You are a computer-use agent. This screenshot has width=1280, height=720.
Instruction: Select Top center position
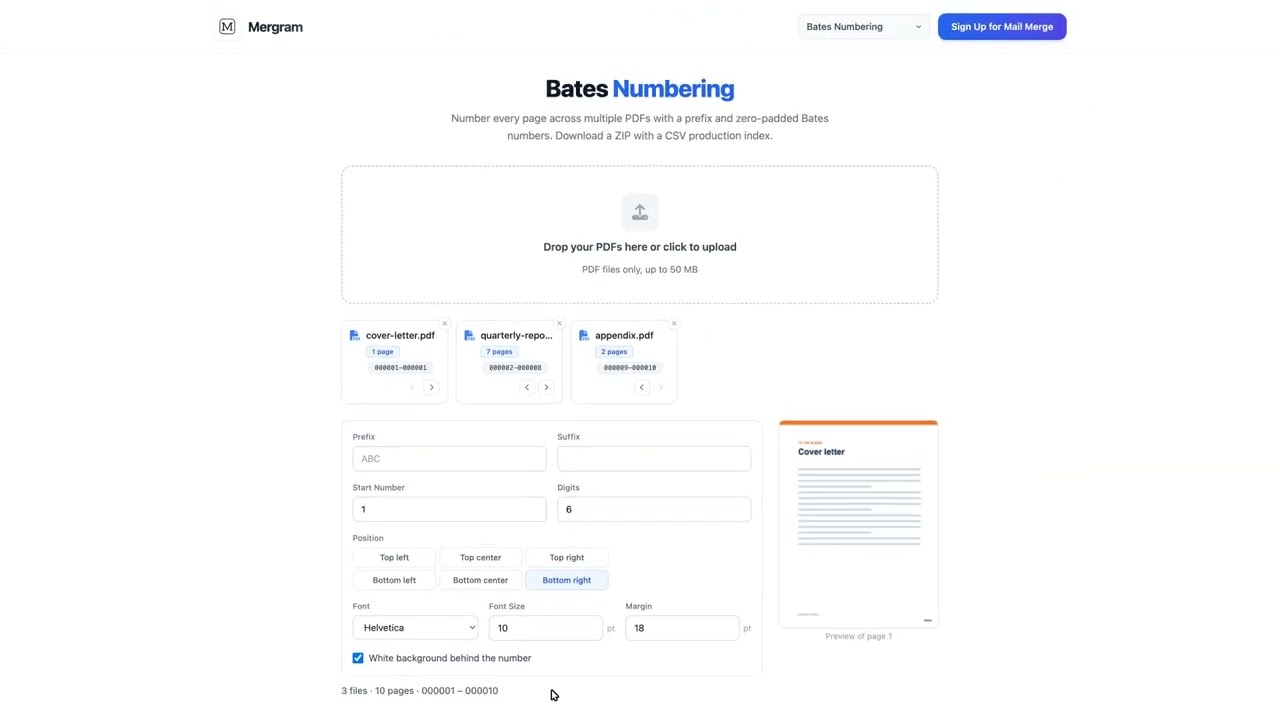480,558
